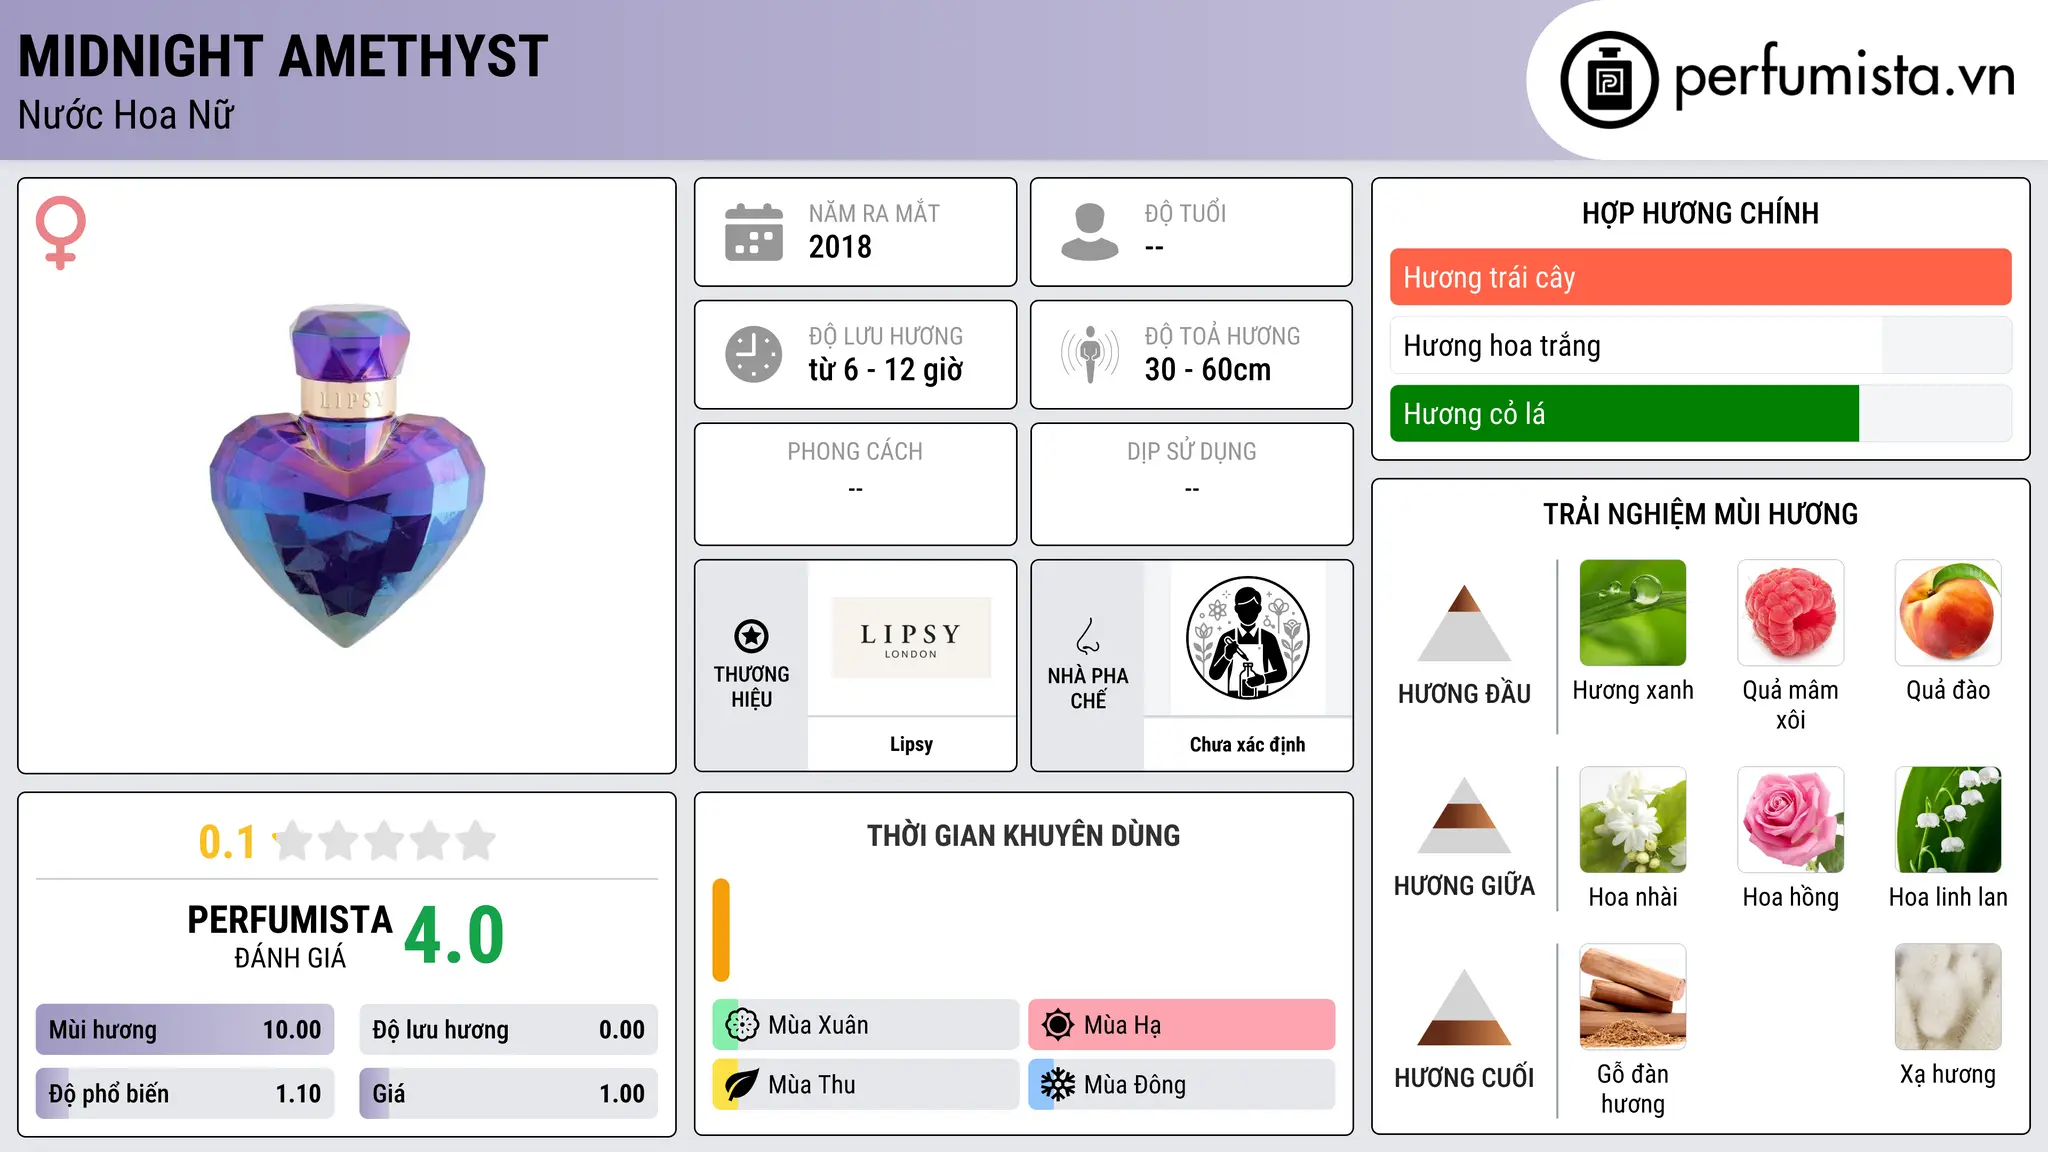Viewport: 2048px width, 1152px height.
Task: Click the snowflake icon for Mùa Đông
Action: click(1058, 1085)
